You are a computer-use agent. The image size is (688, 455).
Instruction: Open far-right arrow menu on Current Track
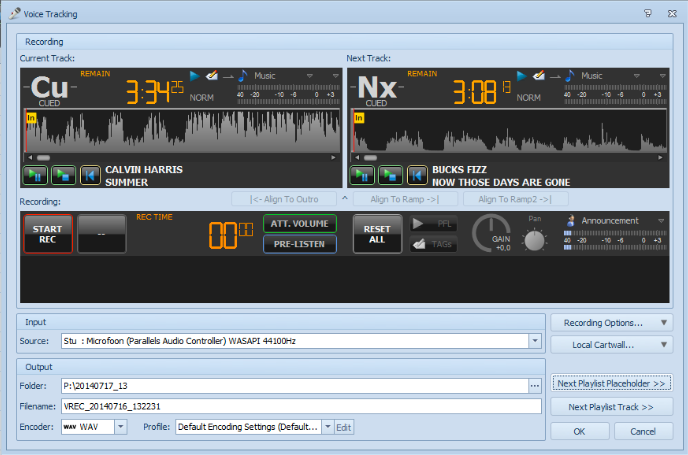tap(336, 76)
